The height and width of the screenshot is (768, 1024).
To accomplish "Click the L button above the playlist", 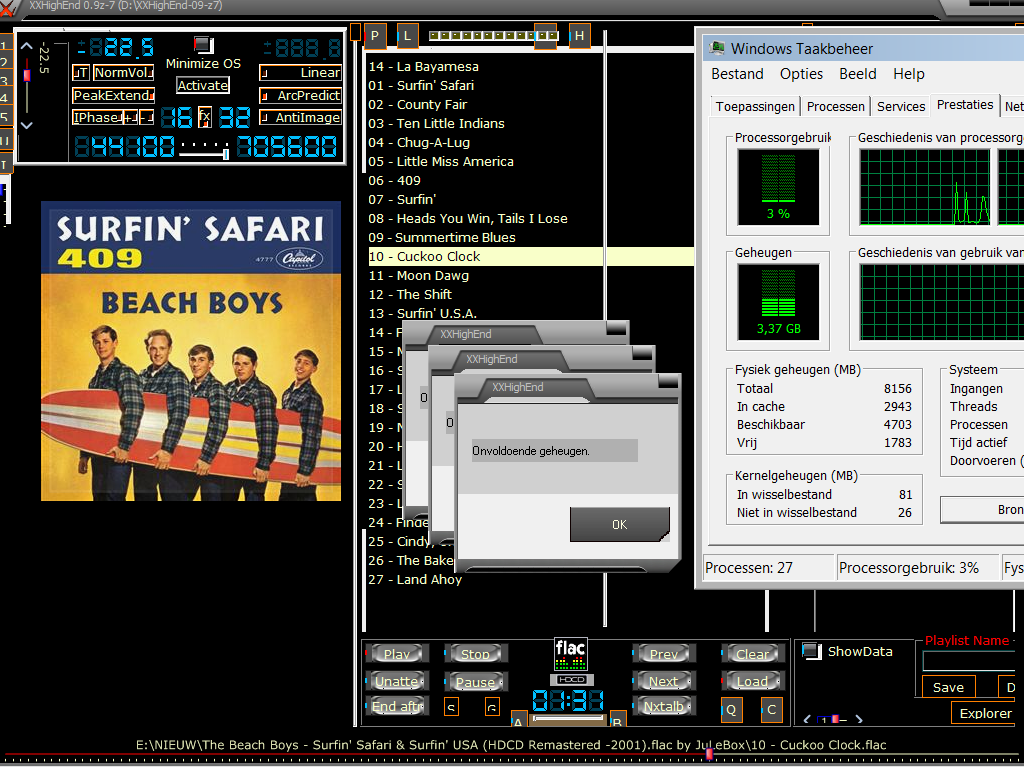I will point(408,36).
